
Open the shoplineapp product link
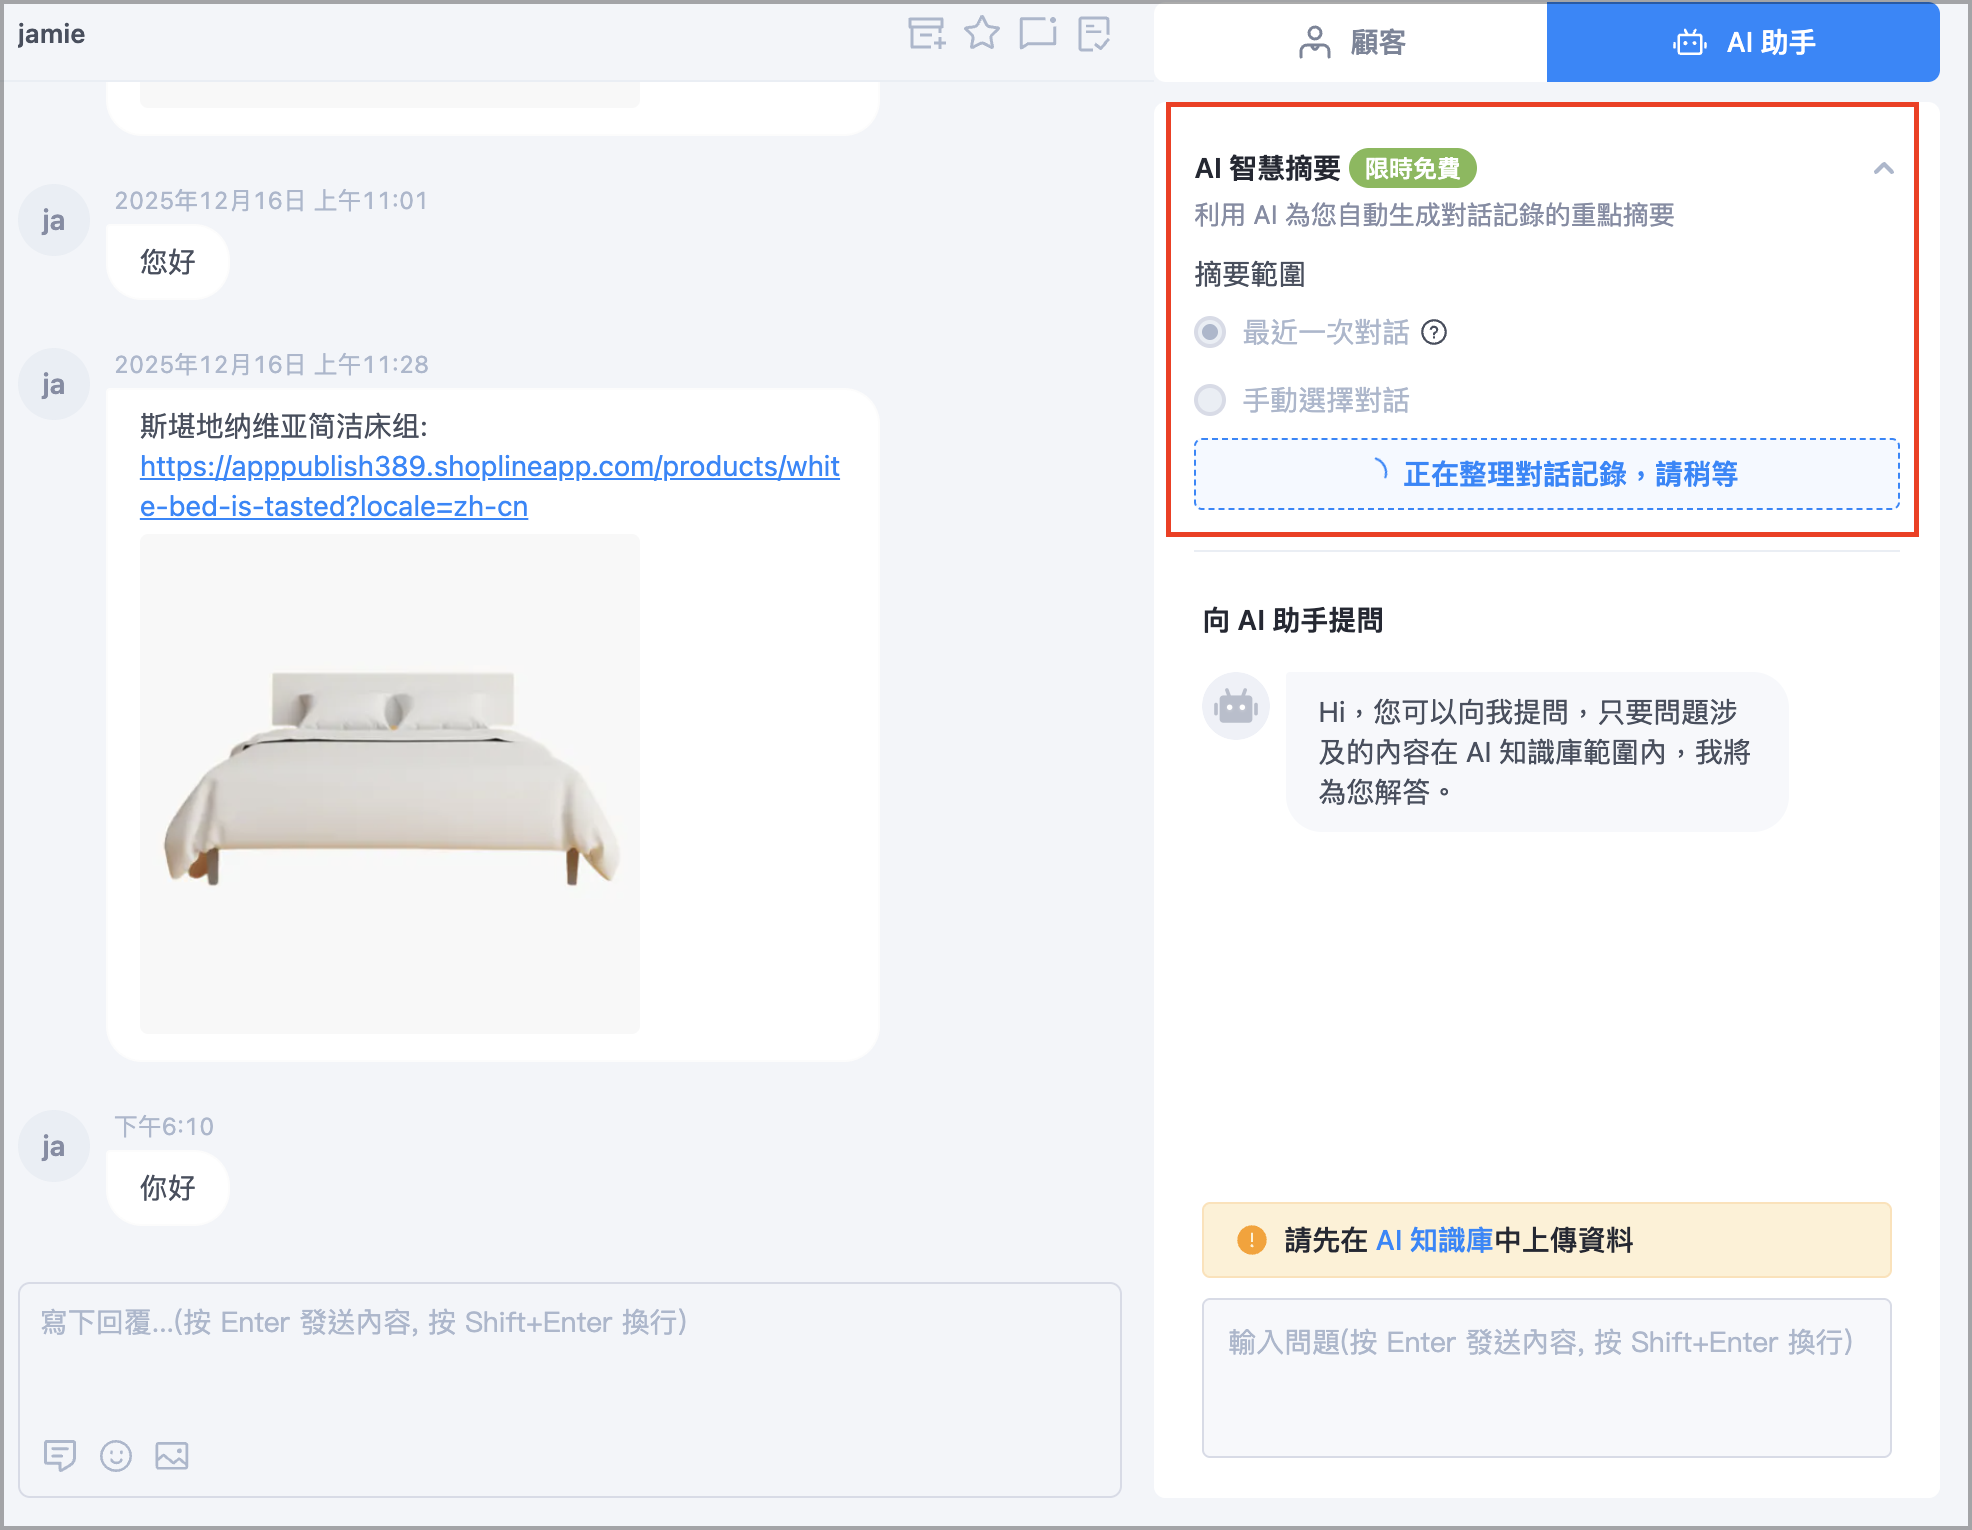pyautogui.click(x=489, y=486)
